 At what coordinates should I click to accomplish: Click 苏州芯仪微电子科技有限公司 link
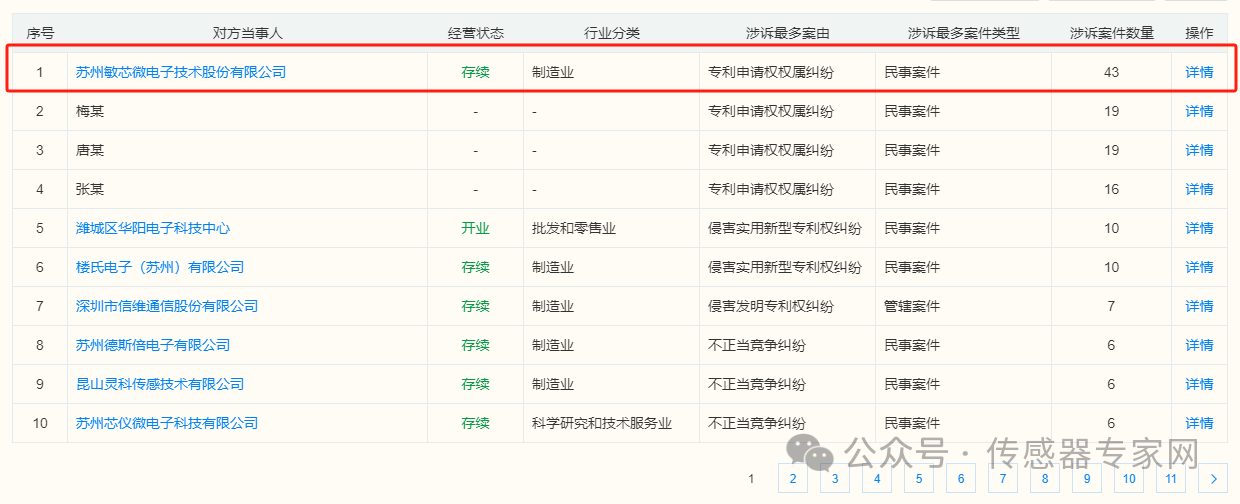pos(167,423)
